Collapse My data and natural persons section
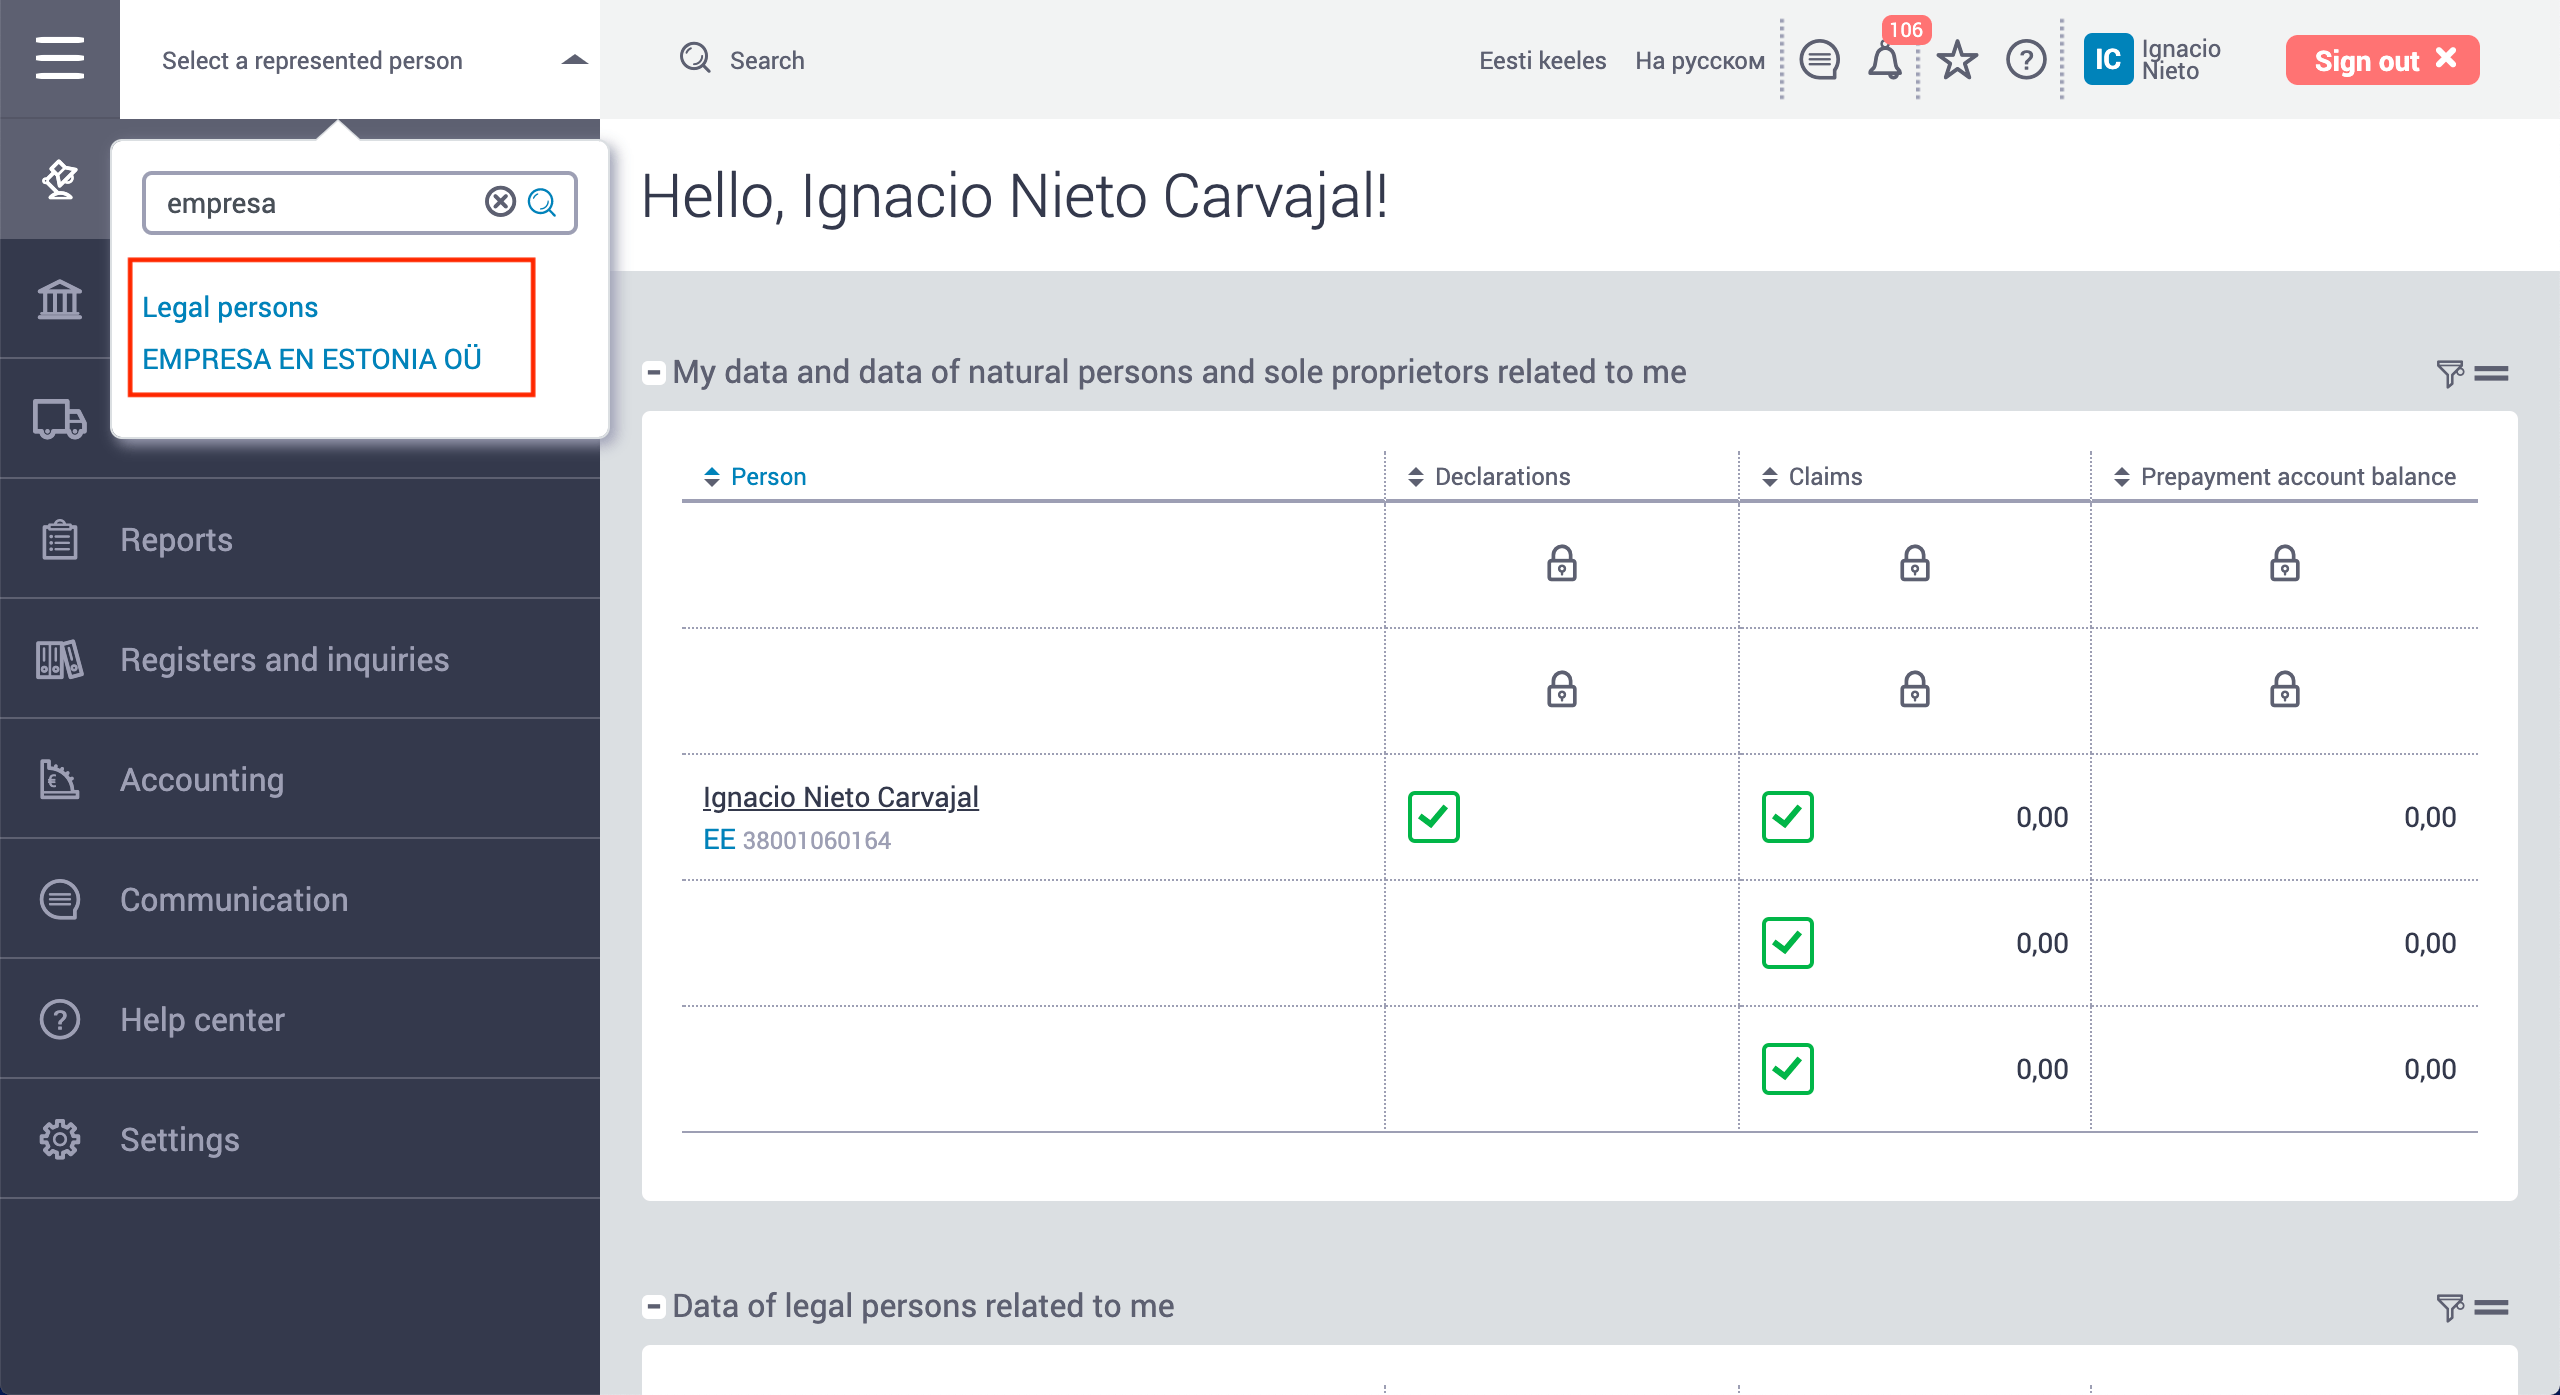Image resolution: width=2560 pixels, height=1395 pixels. [653, 372]
